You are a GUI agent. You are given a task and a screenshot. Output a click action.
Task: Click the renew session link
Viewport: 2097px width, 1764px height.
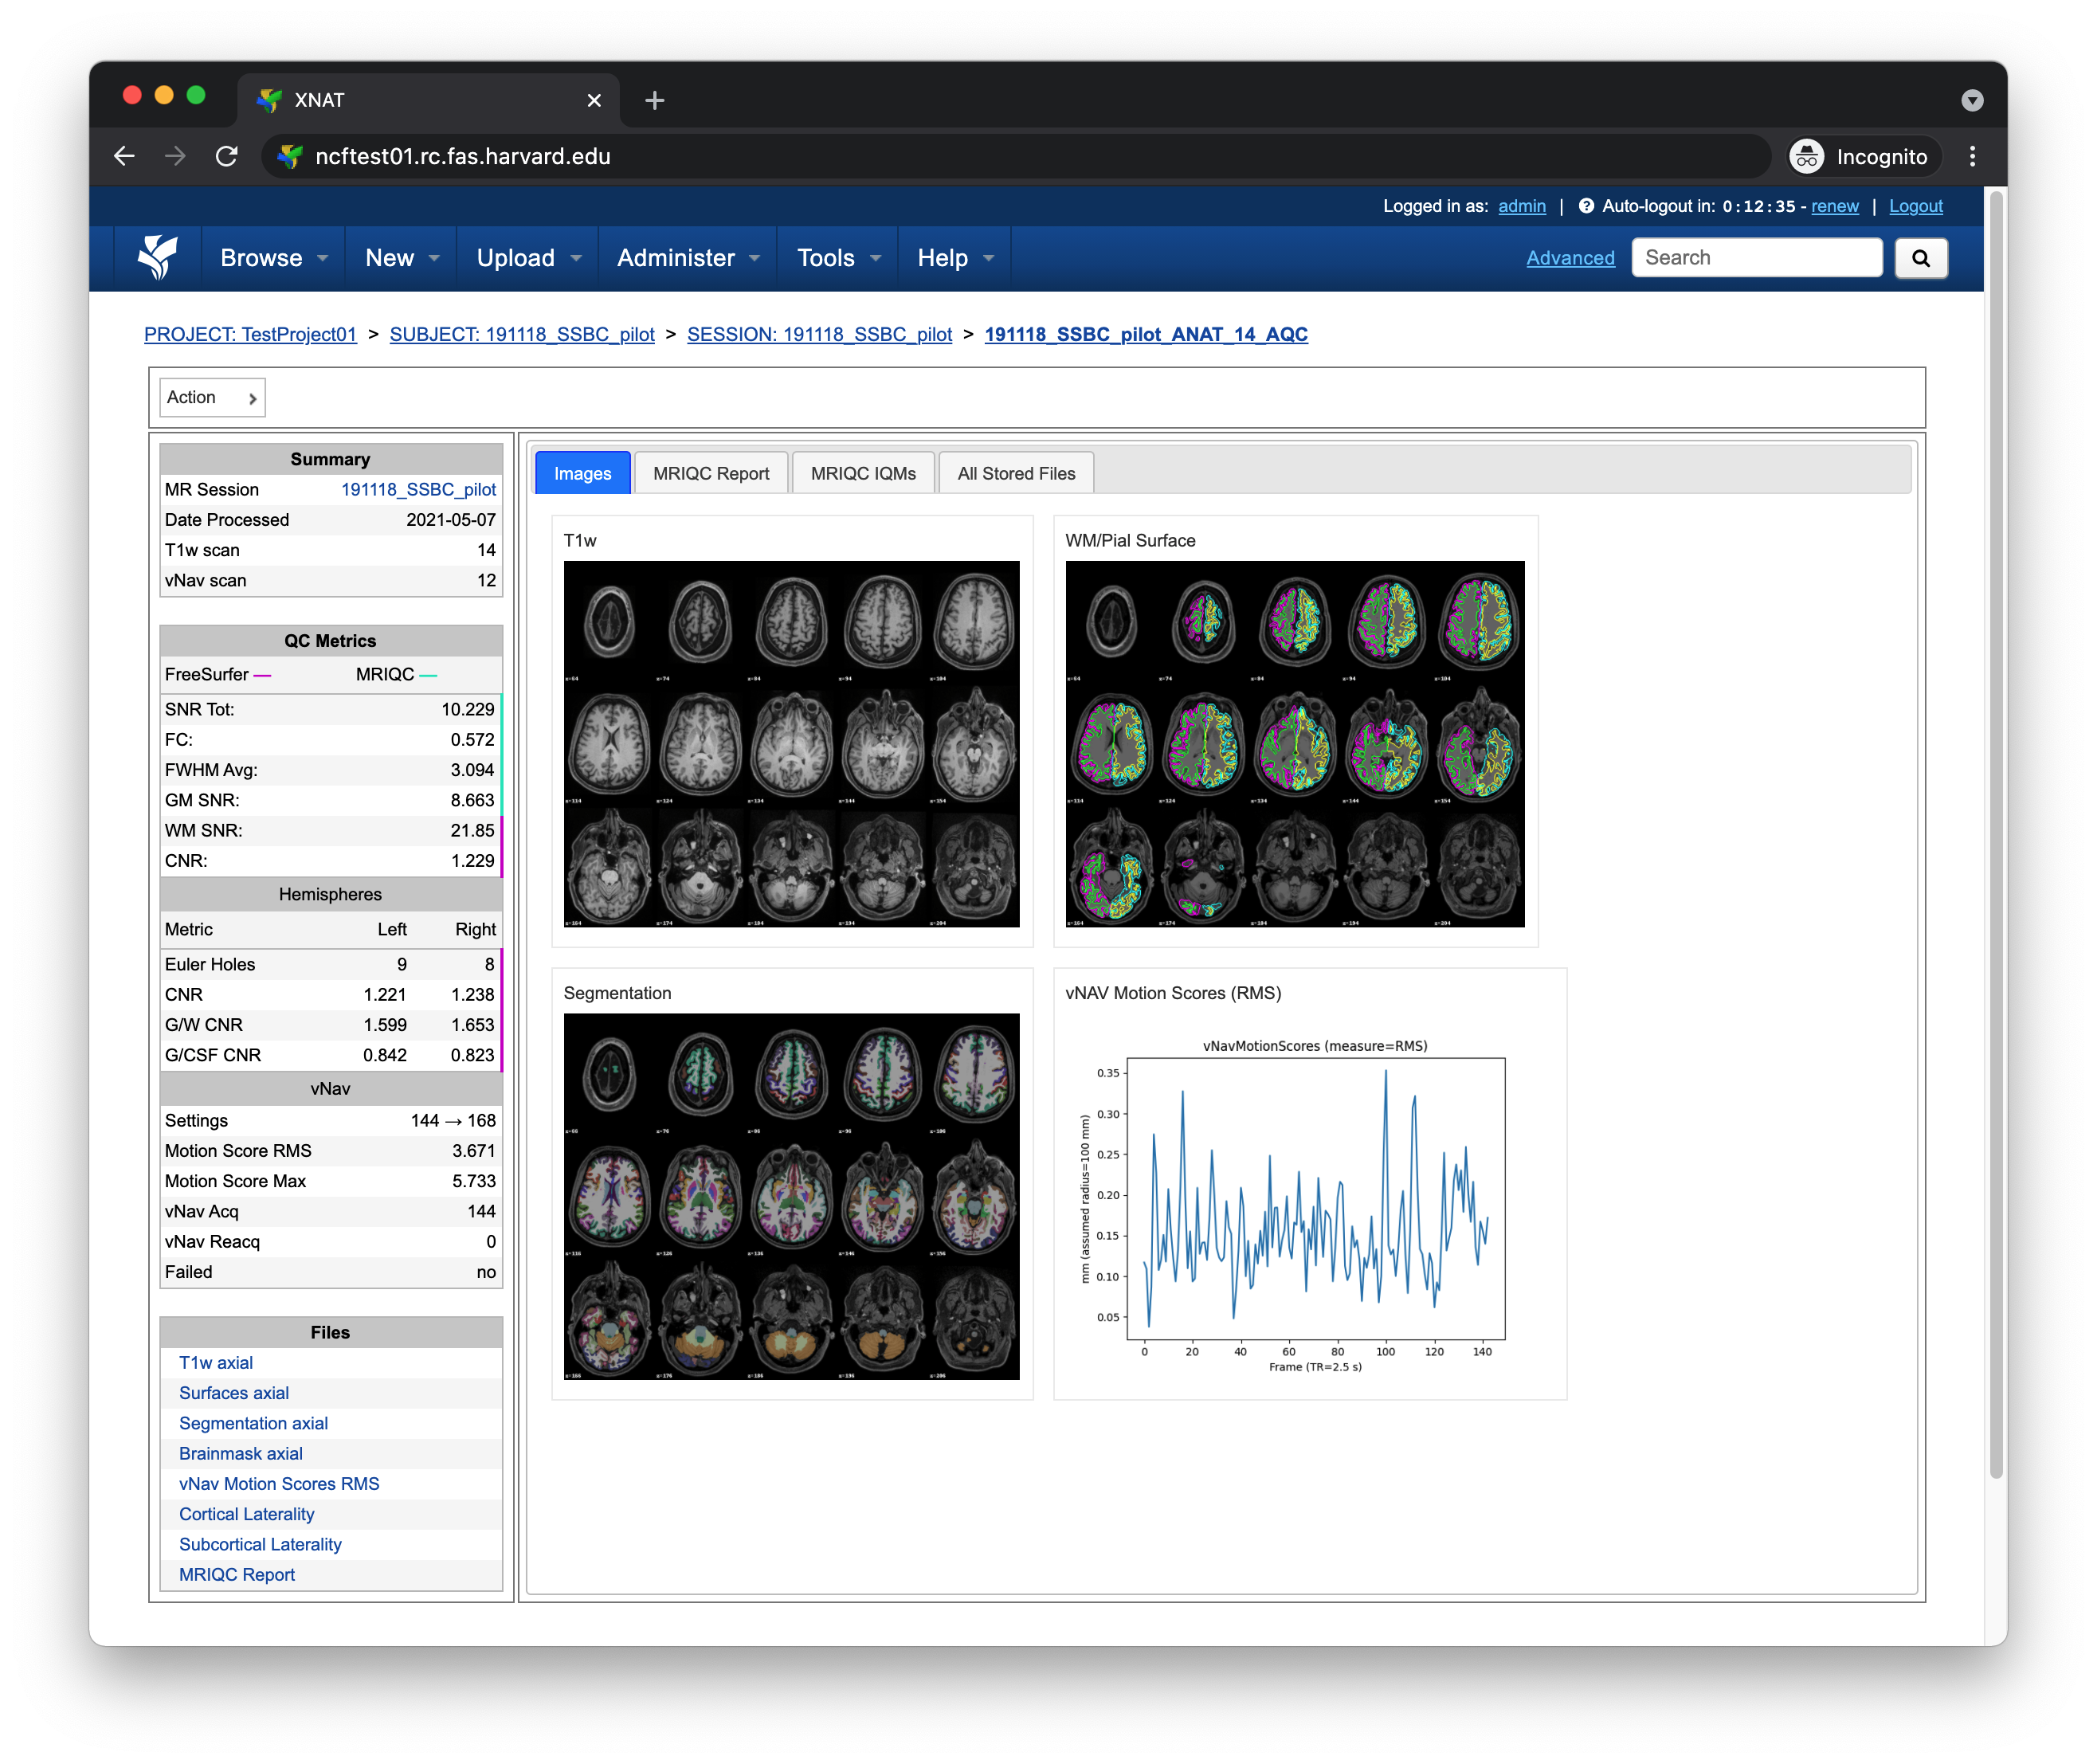click(1834, 206)
